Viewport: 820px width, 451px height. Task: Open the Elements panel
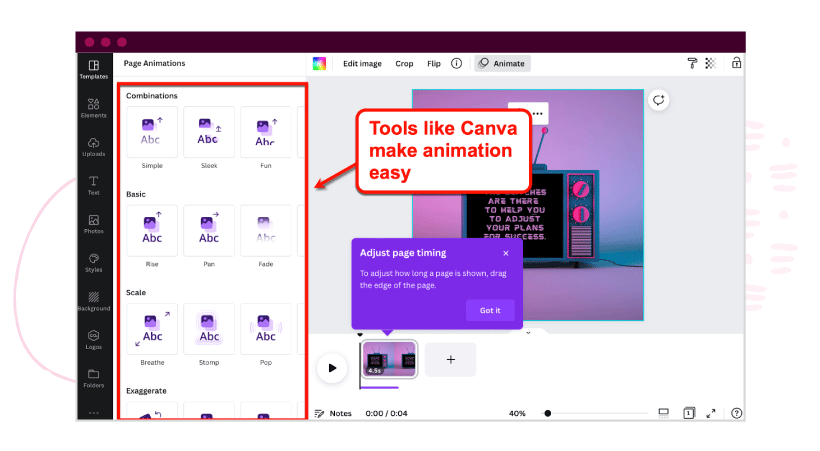click(93, 108)
